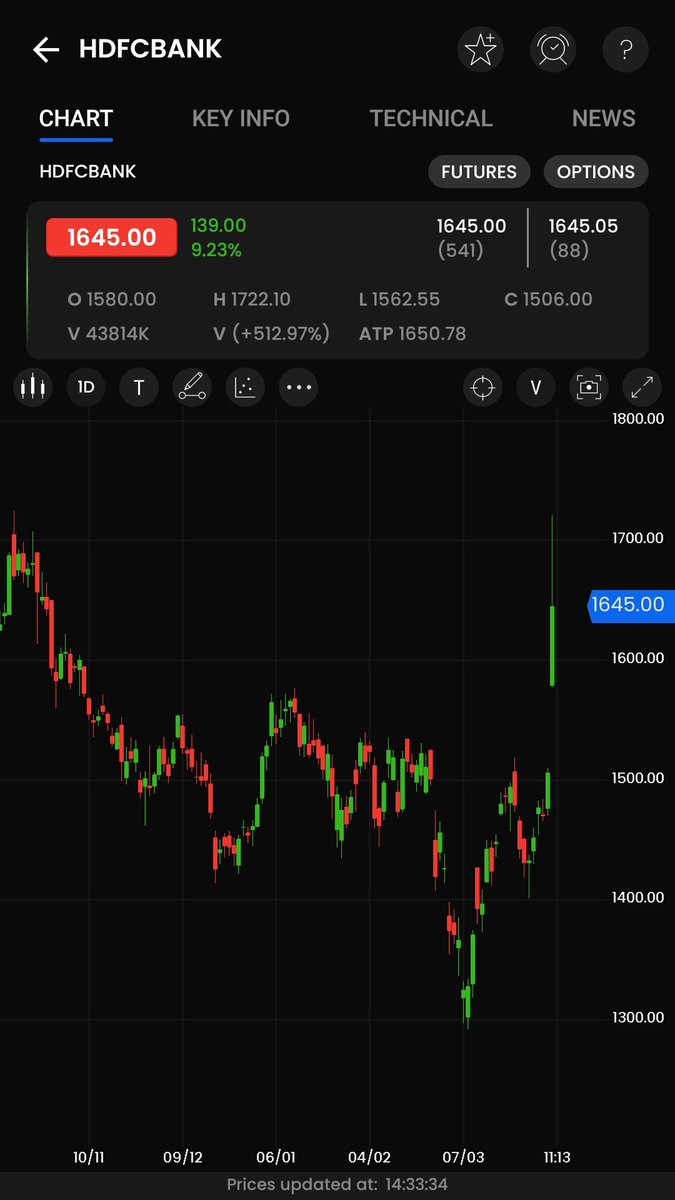The height and width of the screenshot is (1200, 675).
Task: Add HDFCBANK to watchlist with star icon
Action: [481, 49]
